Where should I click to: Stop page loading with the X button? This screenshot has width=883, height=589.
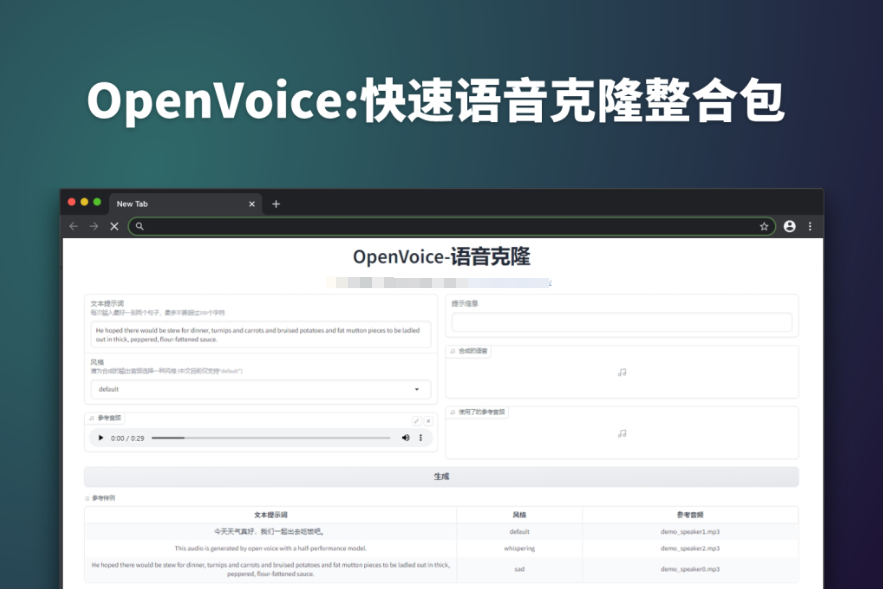[114, 227]
